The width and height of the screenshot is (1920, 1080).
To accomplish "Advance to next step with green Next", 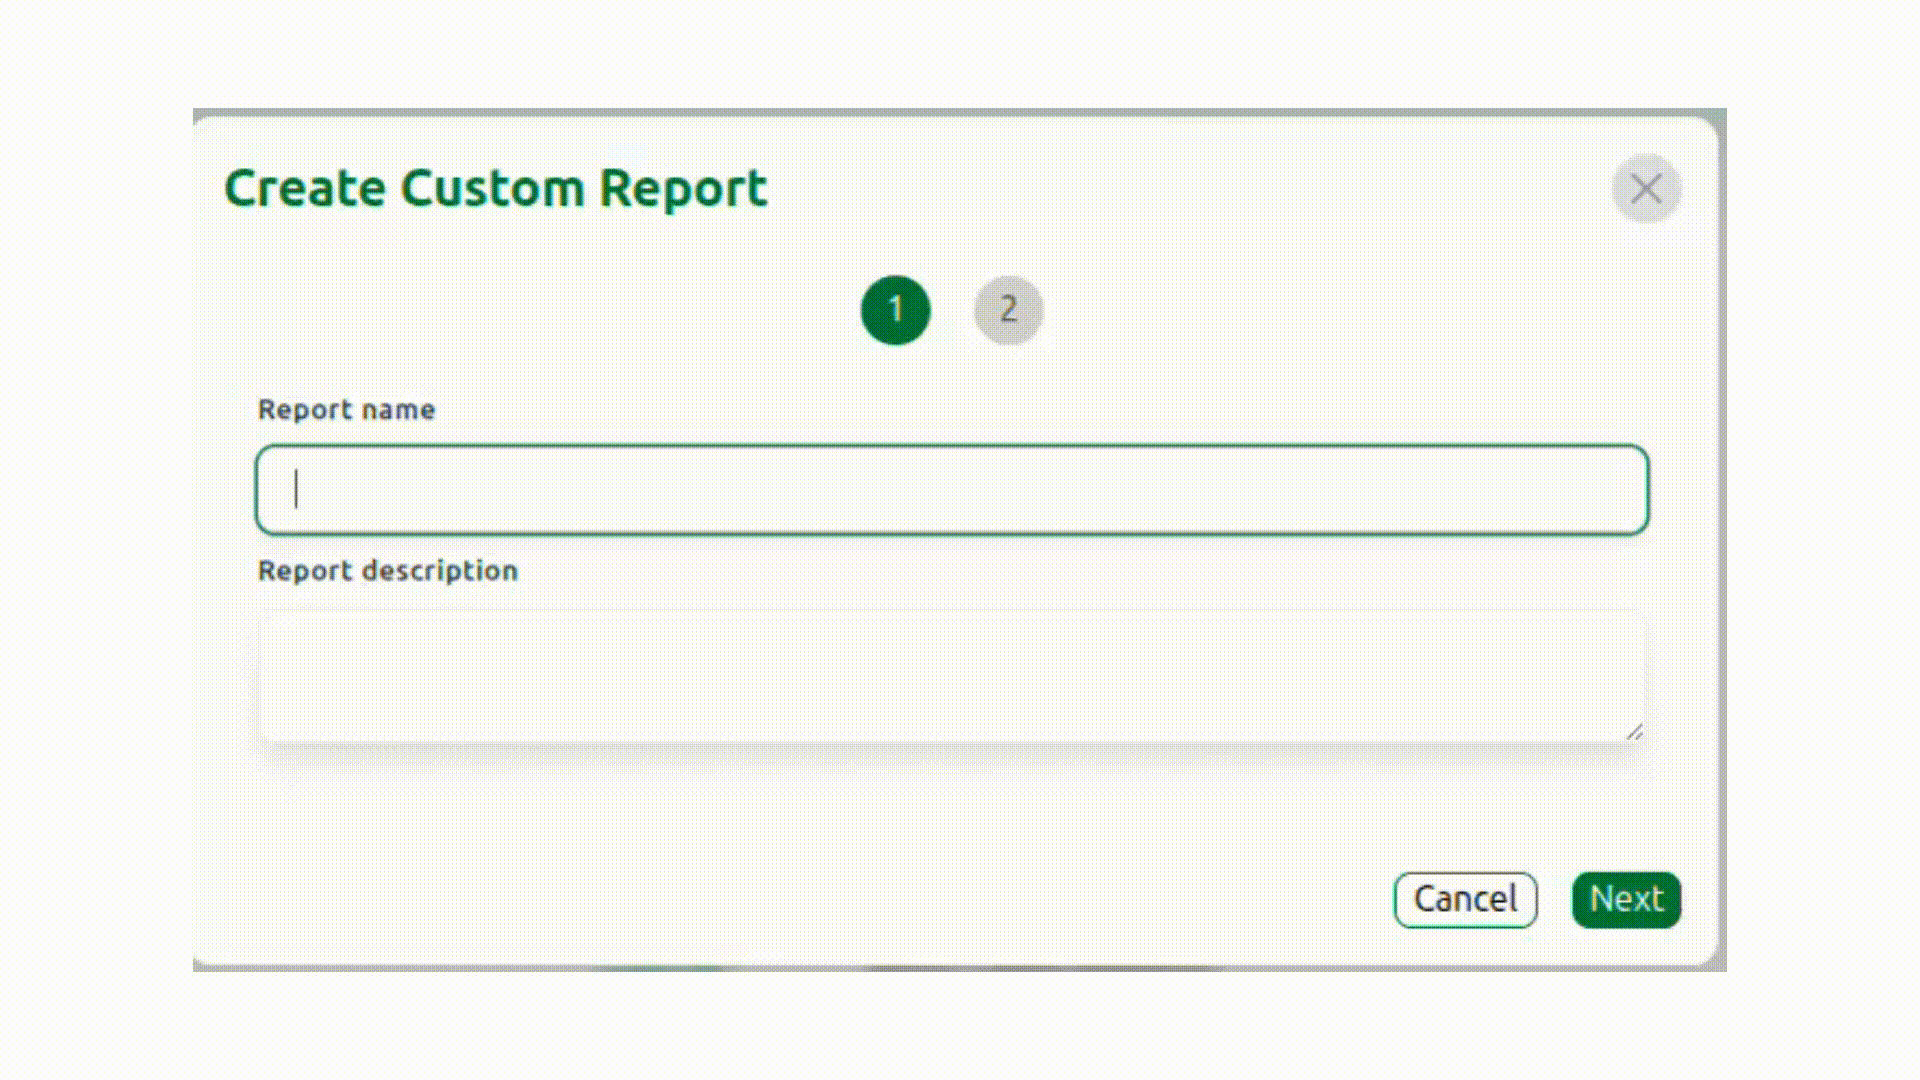I will click(1626, 900).
